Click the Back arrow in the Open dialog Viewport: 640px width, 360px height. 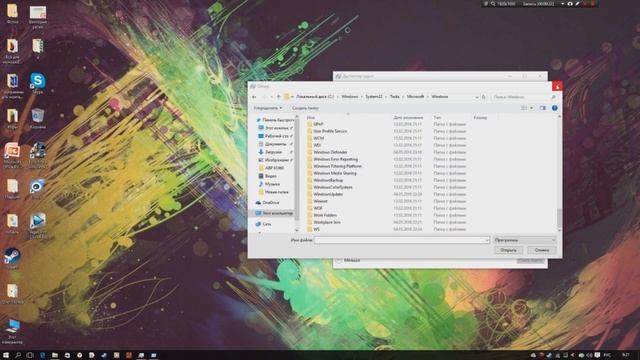coord(254,97)
